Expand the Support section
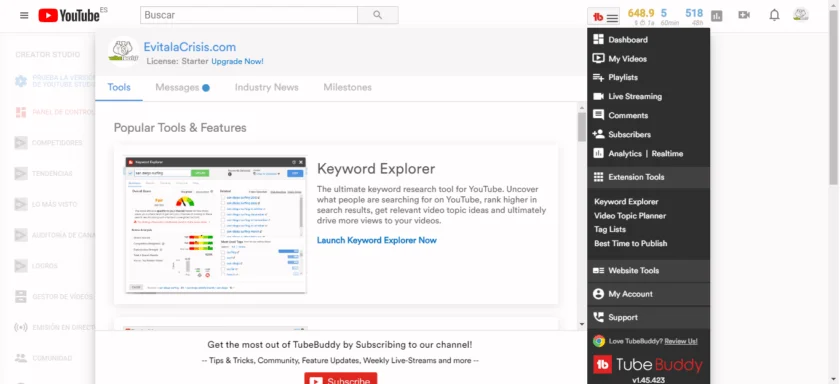This screenshot has width=840, height=384. 648,317
